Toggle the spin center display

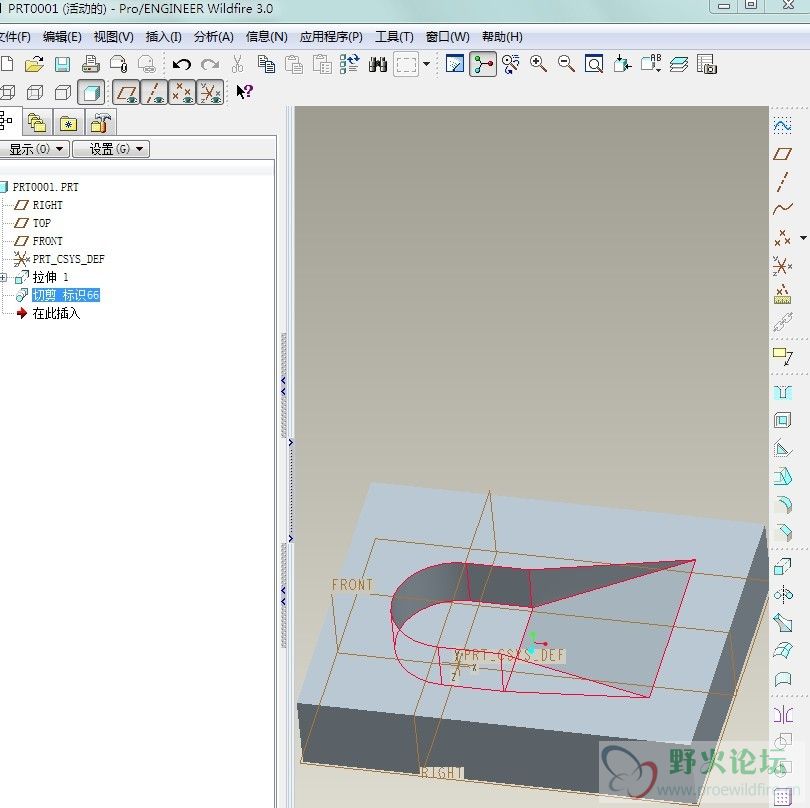pyautogui.click(x=482, y=65)
